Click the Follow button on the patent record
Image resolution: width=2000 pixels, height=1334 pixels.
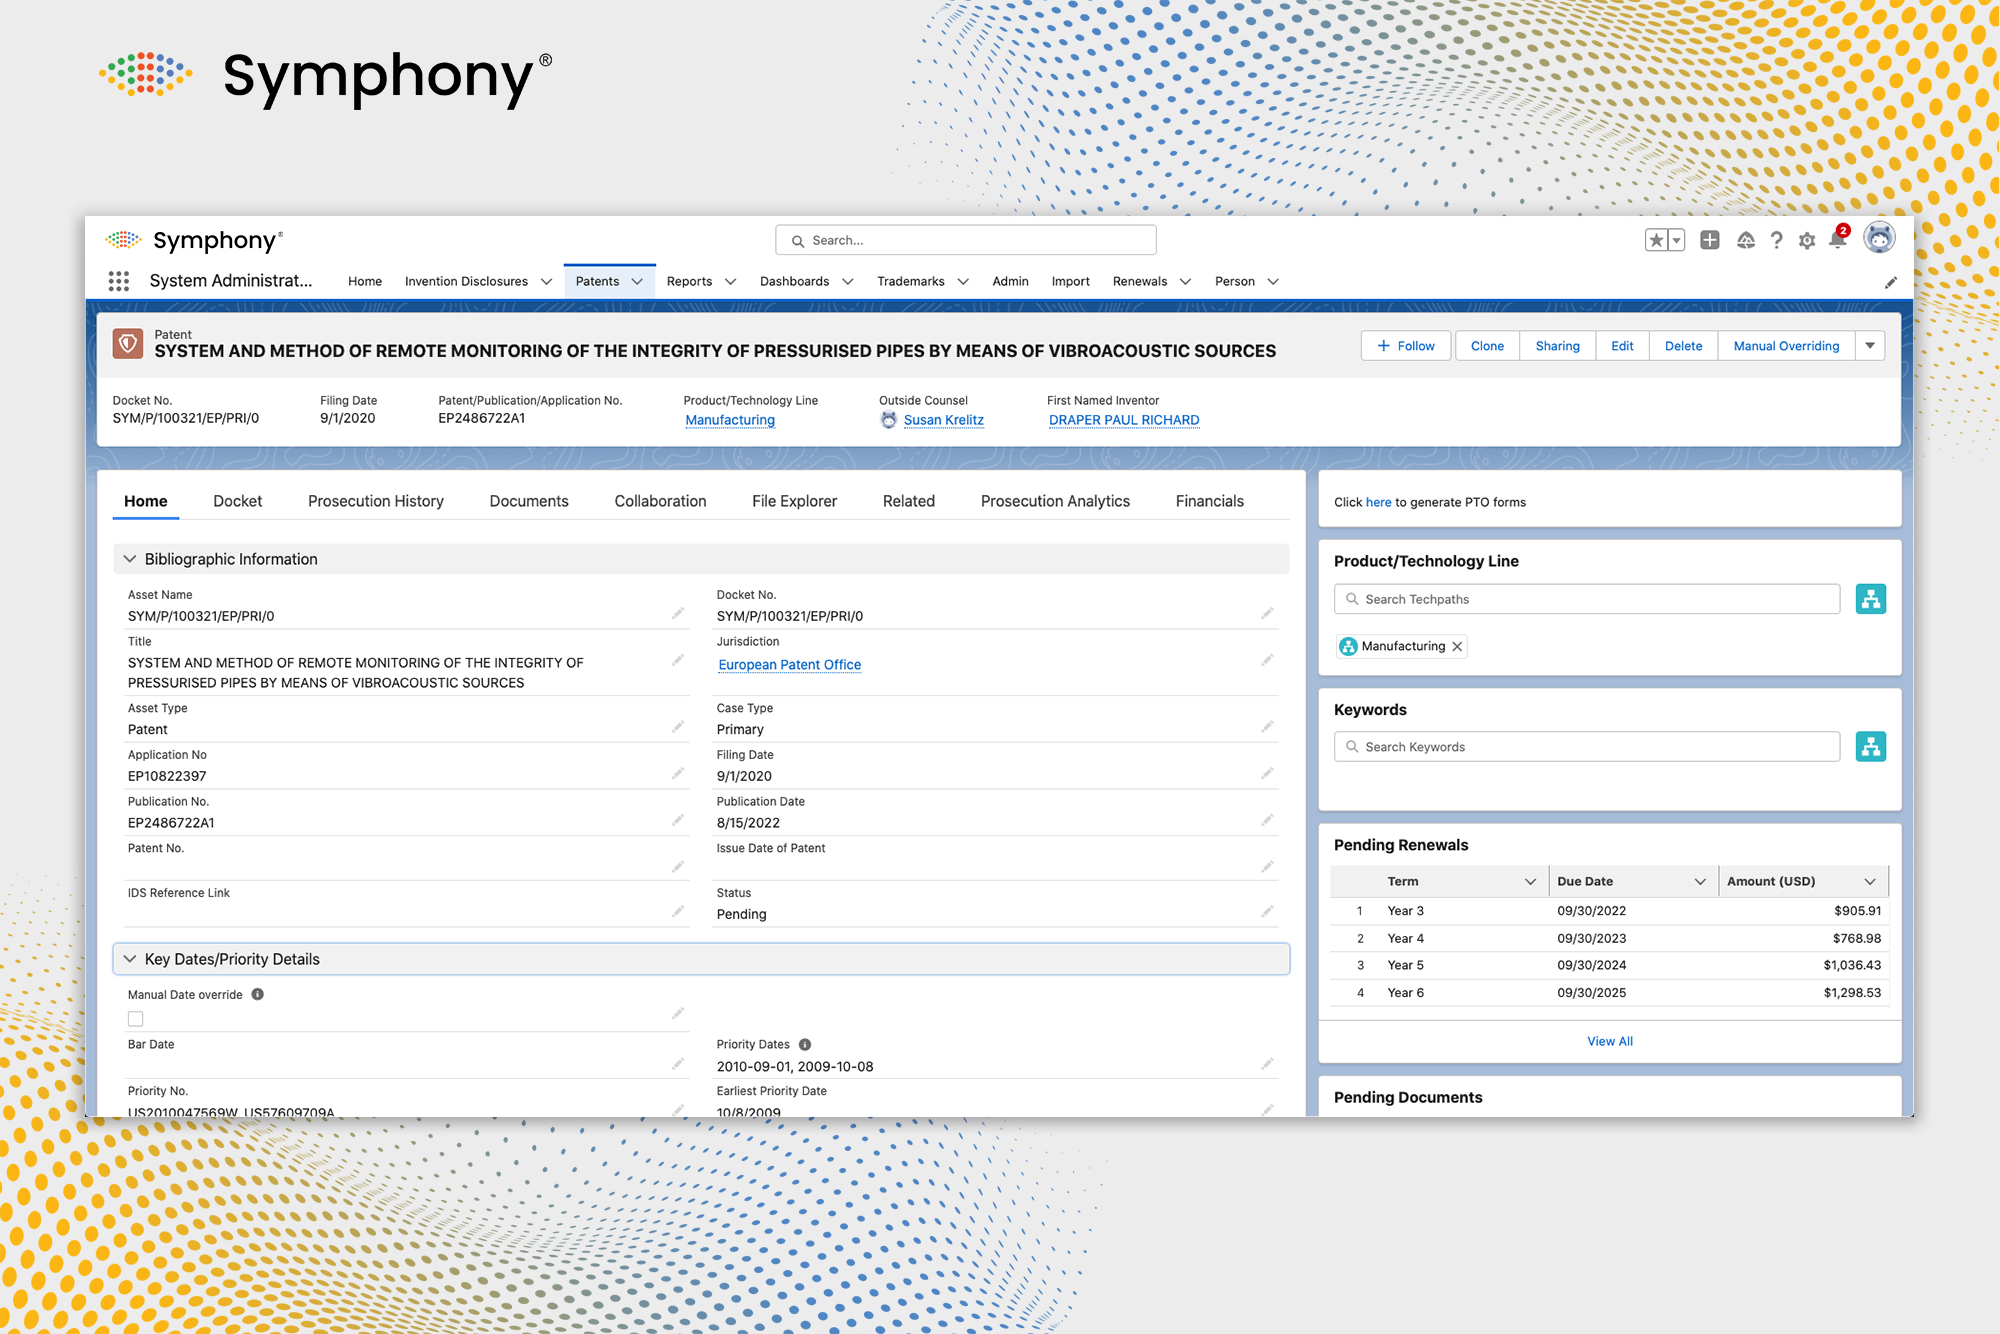pos(1406,345)
